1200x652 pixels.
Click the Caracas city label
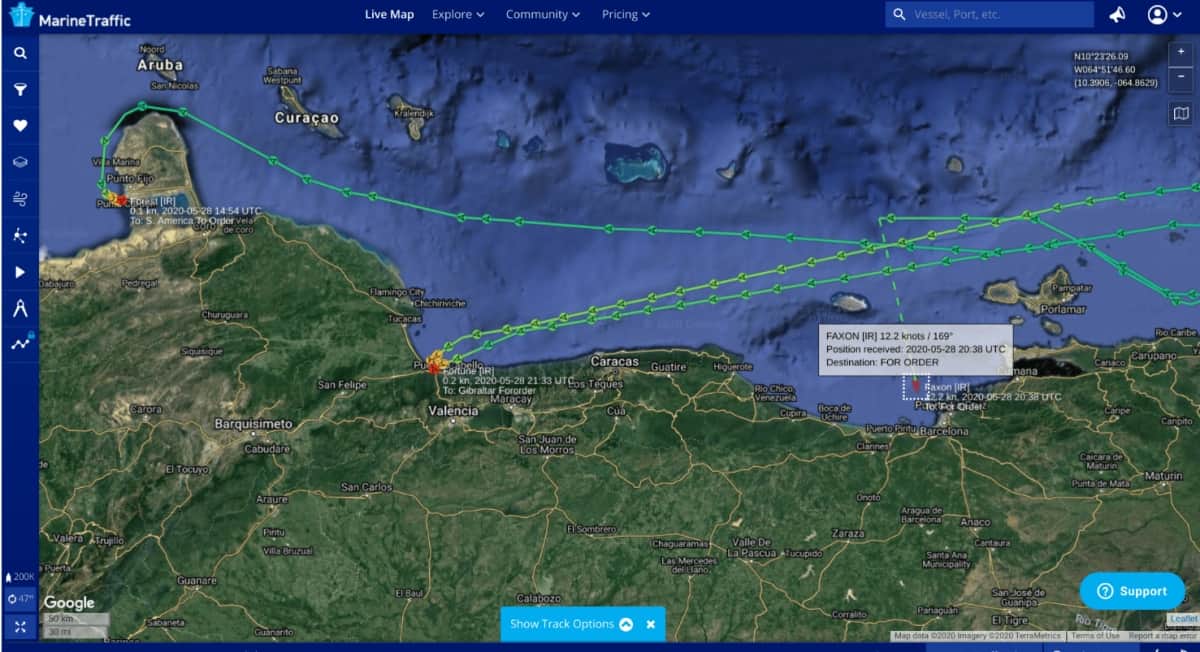point(615,361)
